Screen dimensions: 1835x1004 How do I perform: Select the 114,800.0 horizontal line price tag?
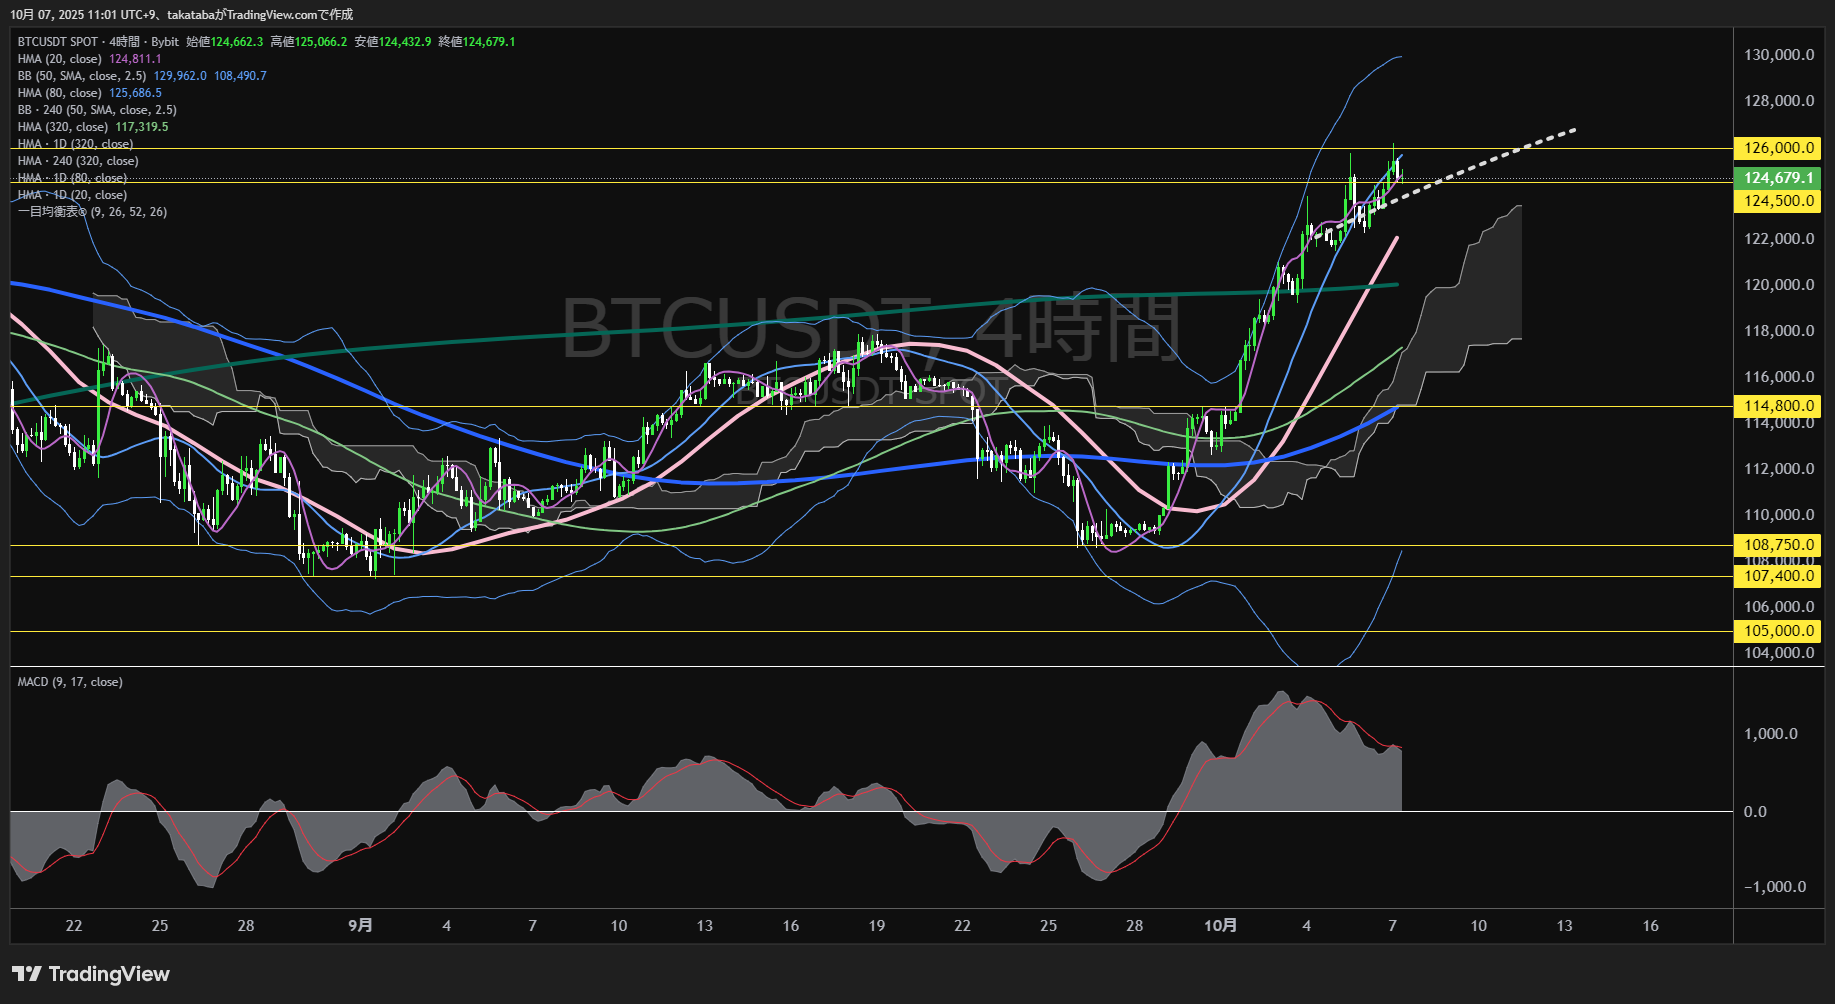coord(1778,406)
